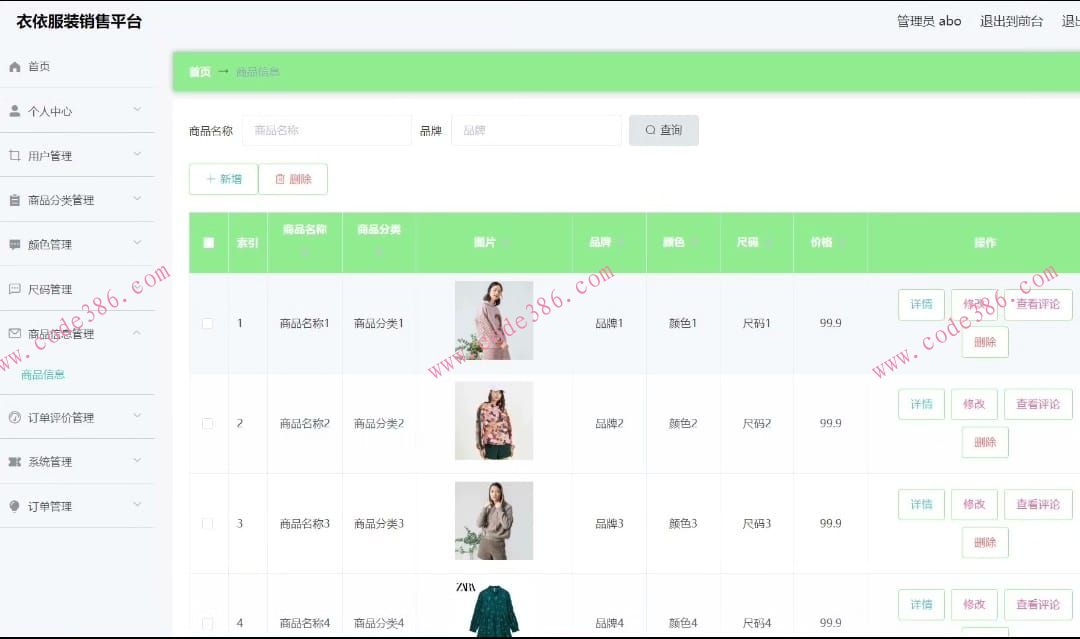1080x639 pixels.
Task: Select the 用户管理 sidebar icon
Action: 14,155
